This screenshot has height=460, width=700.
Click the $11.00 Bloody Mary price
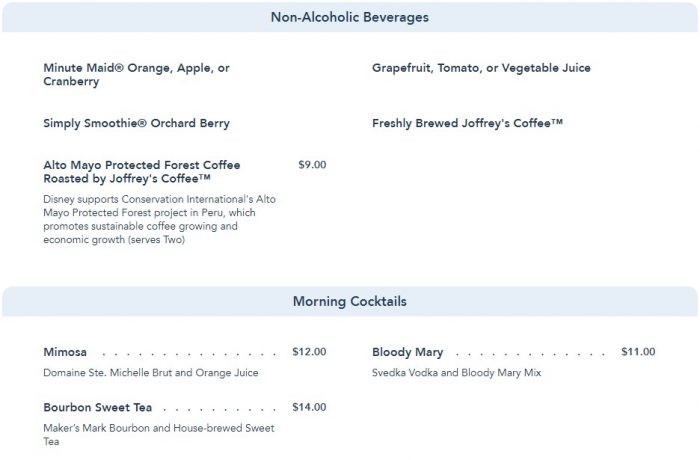tap(638, 351)
